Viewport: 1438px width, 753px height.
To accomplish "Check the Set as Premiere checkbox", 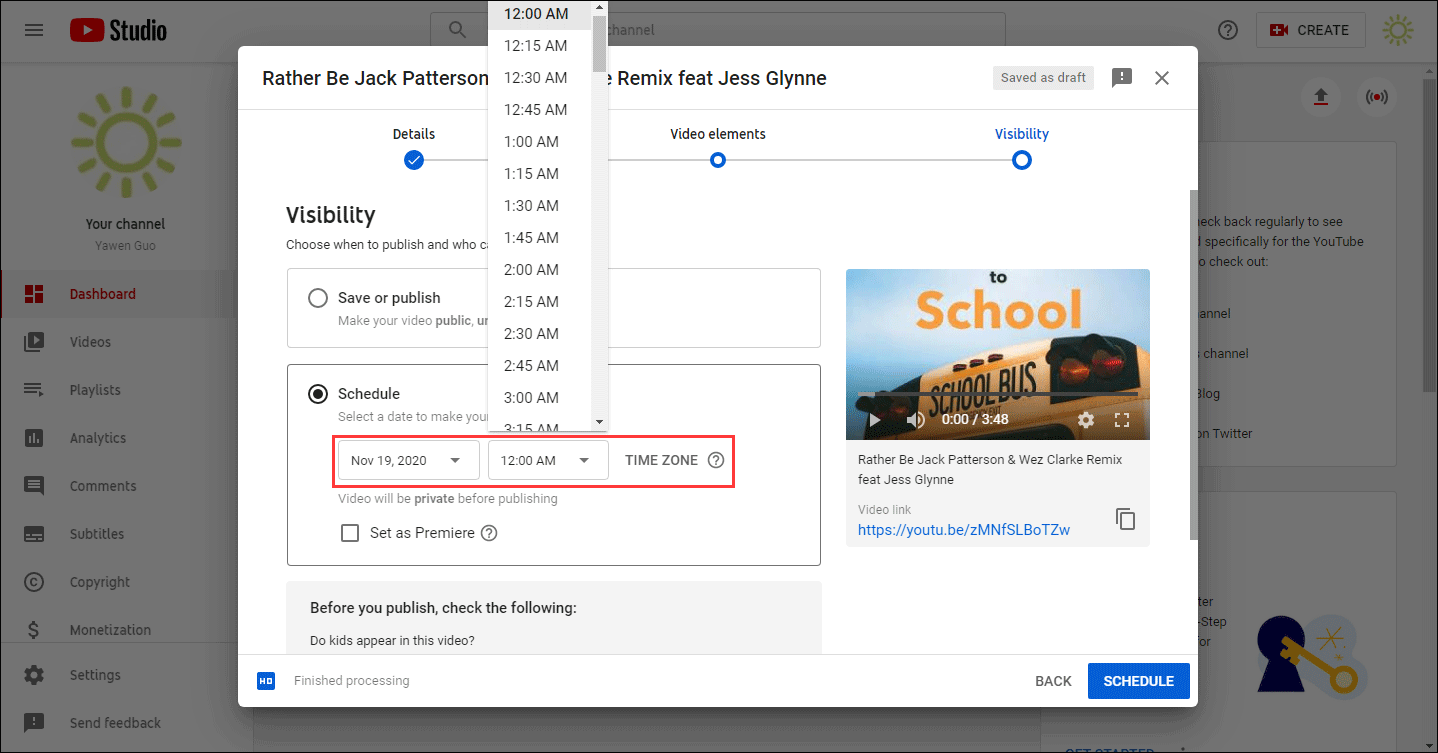I will pos(350,533).
